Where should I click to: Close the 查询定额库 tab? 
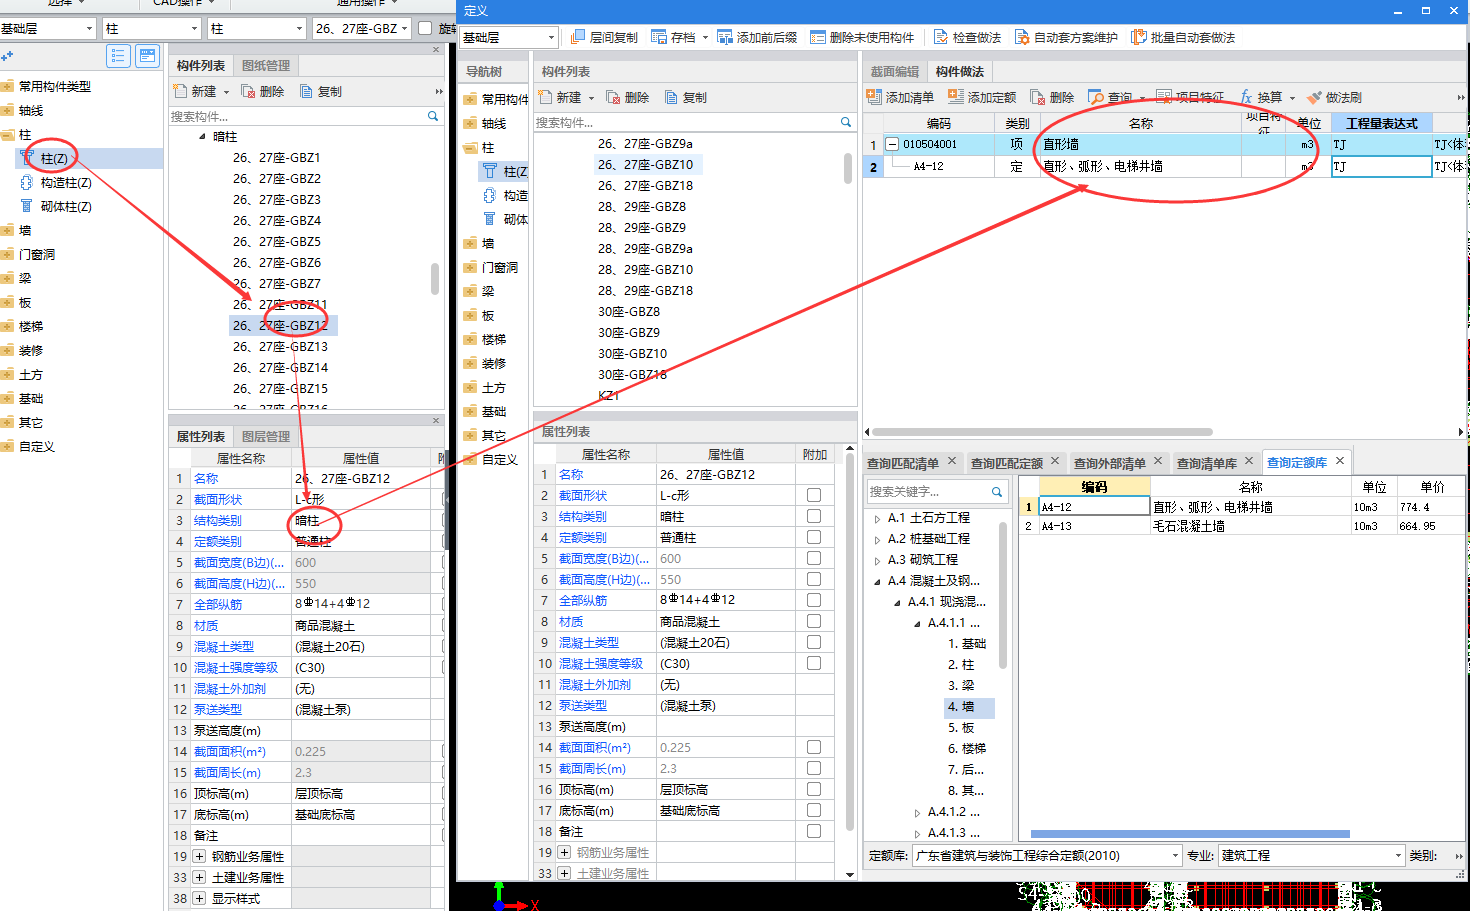point(1340,461)
